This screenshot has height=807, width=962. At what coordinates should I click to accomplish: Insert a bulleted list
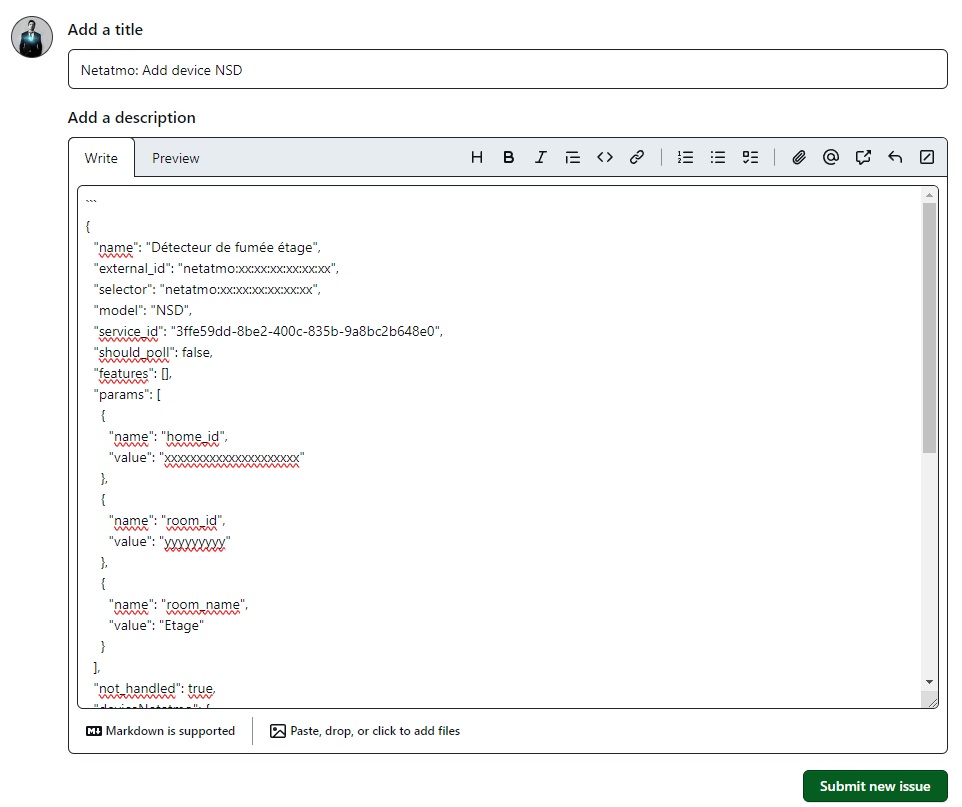click(718, 157)
